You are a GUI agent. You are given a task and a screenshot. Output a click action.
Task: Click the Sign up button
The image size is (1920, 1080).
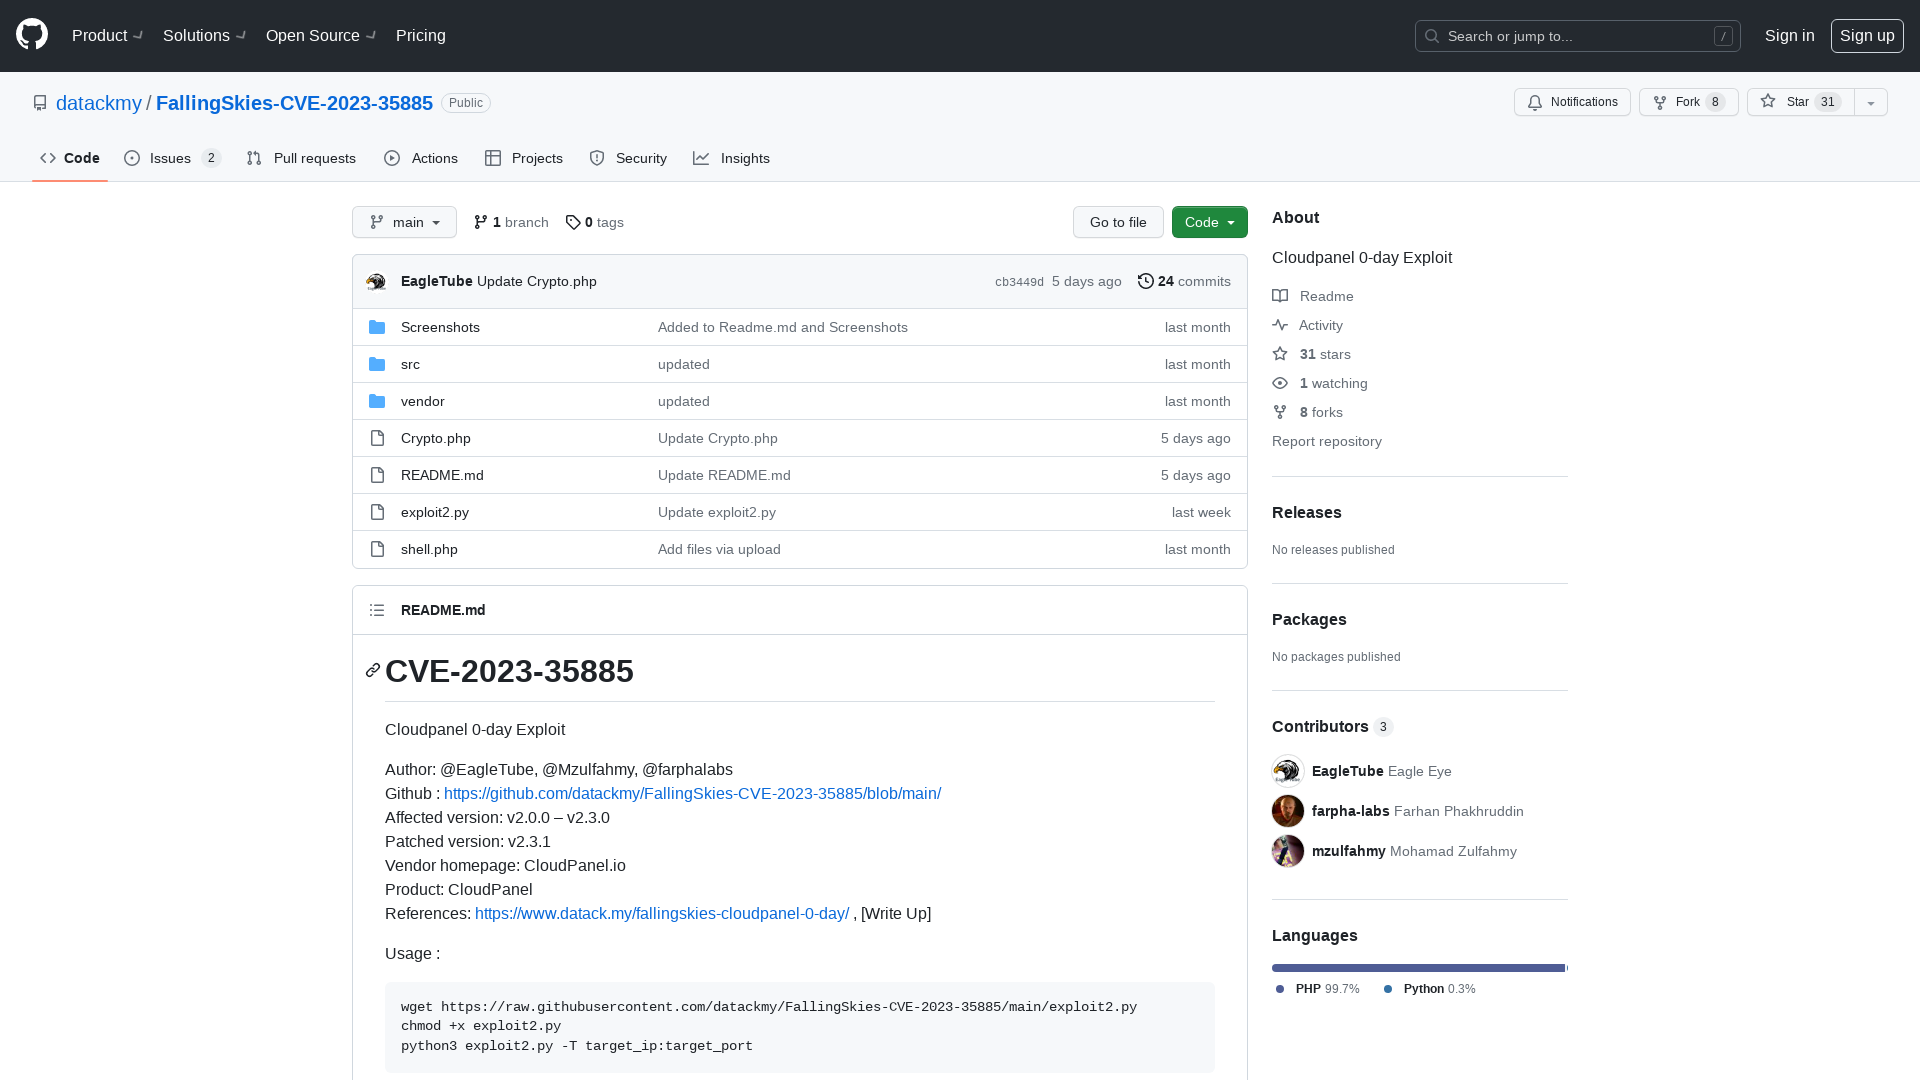point(1867,35)
